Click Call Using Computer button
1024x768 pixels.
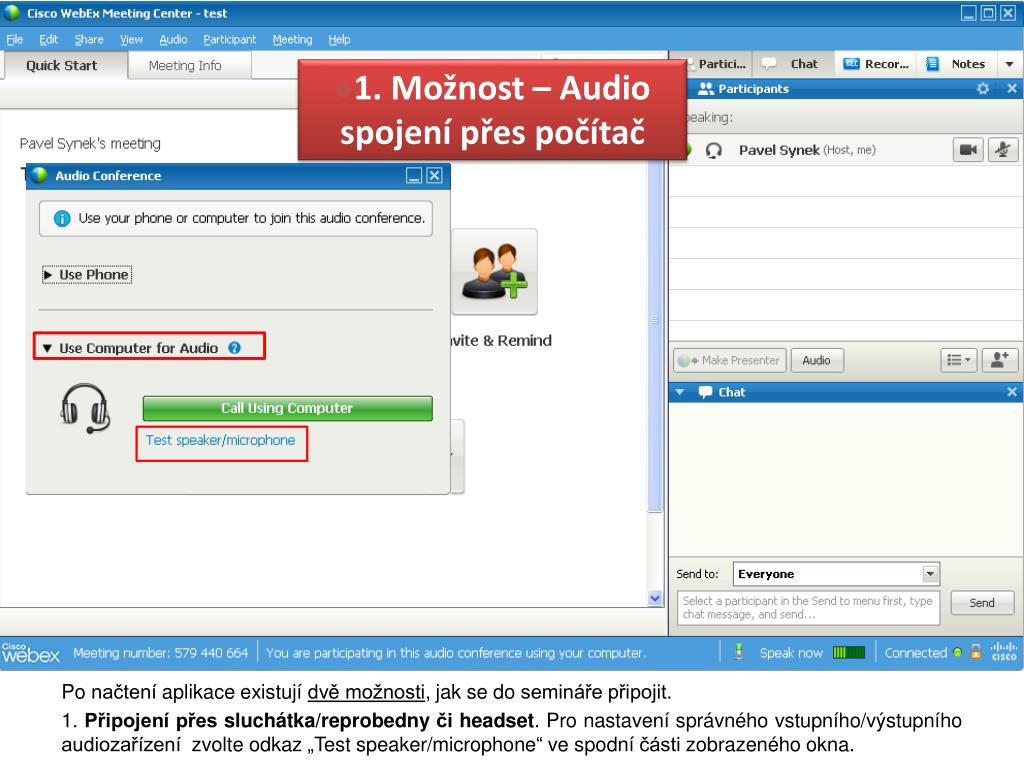point(287,408)
